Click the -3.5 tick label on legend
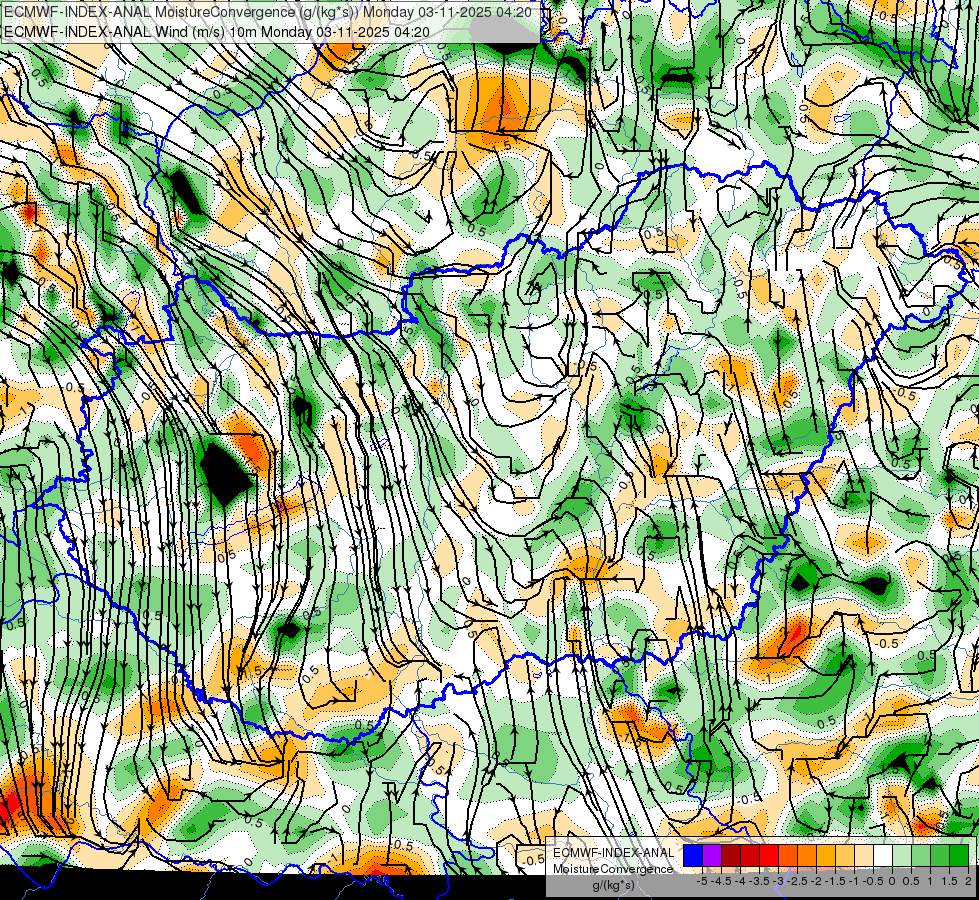This screenshot has width=979, height=900. coord(759,881)
